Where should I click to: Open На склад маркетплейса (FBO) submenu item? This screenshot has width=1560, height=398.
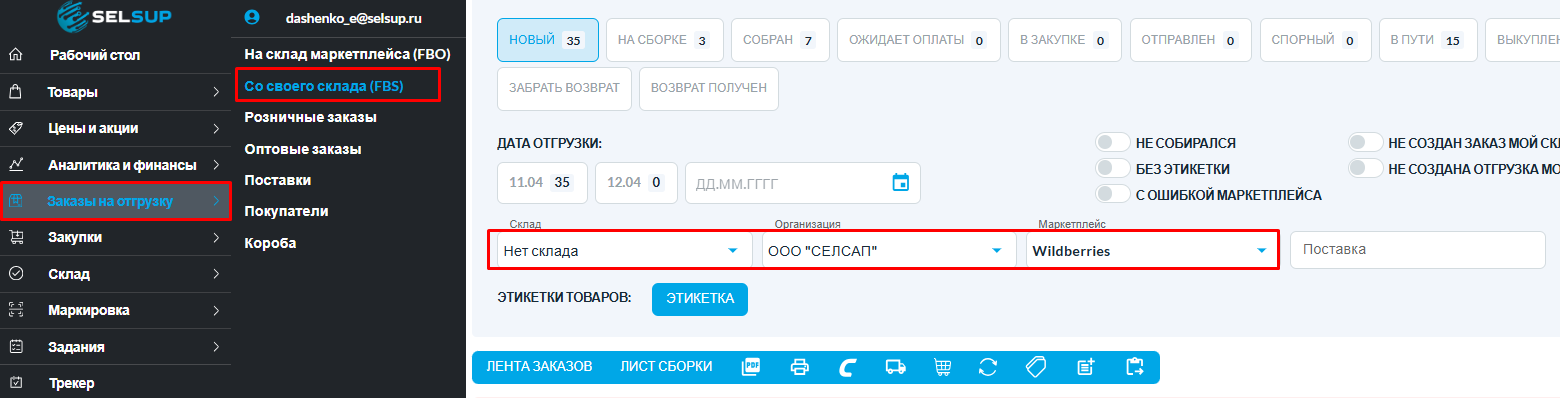point(348,53)
